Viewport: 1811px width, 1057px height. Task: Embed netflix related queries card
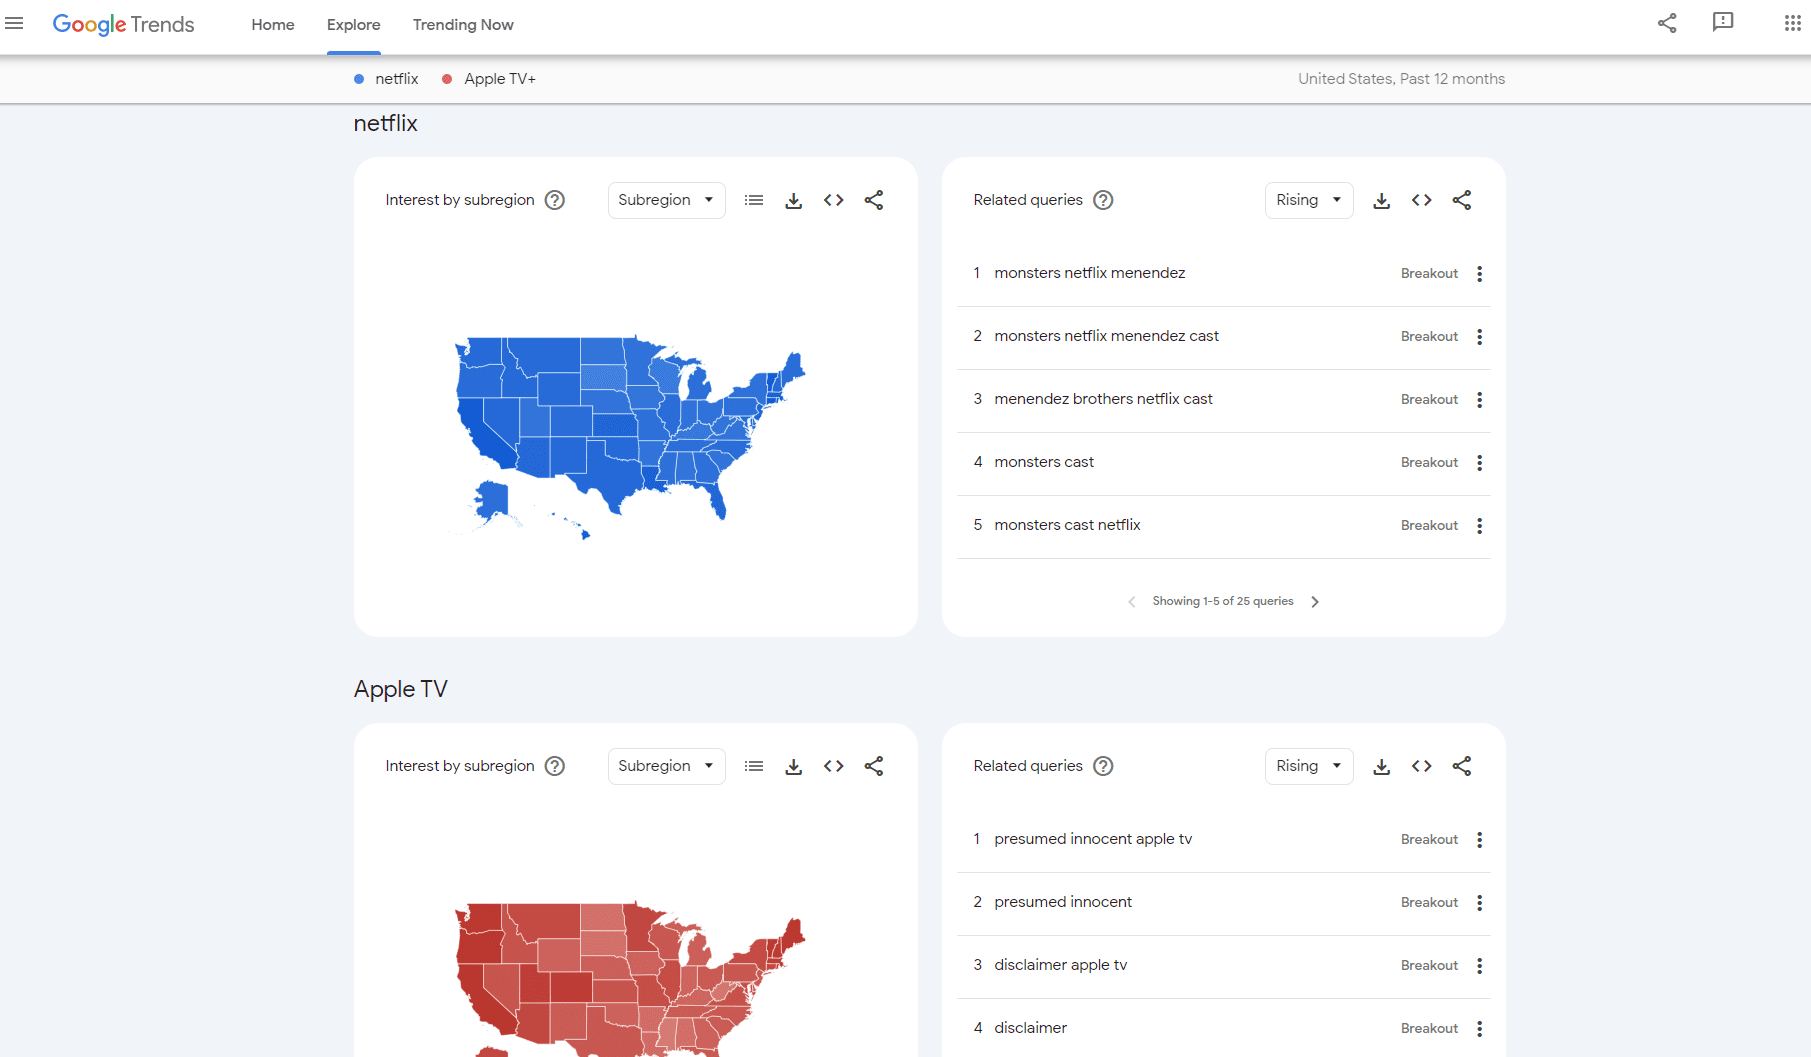pos(1422,200)
